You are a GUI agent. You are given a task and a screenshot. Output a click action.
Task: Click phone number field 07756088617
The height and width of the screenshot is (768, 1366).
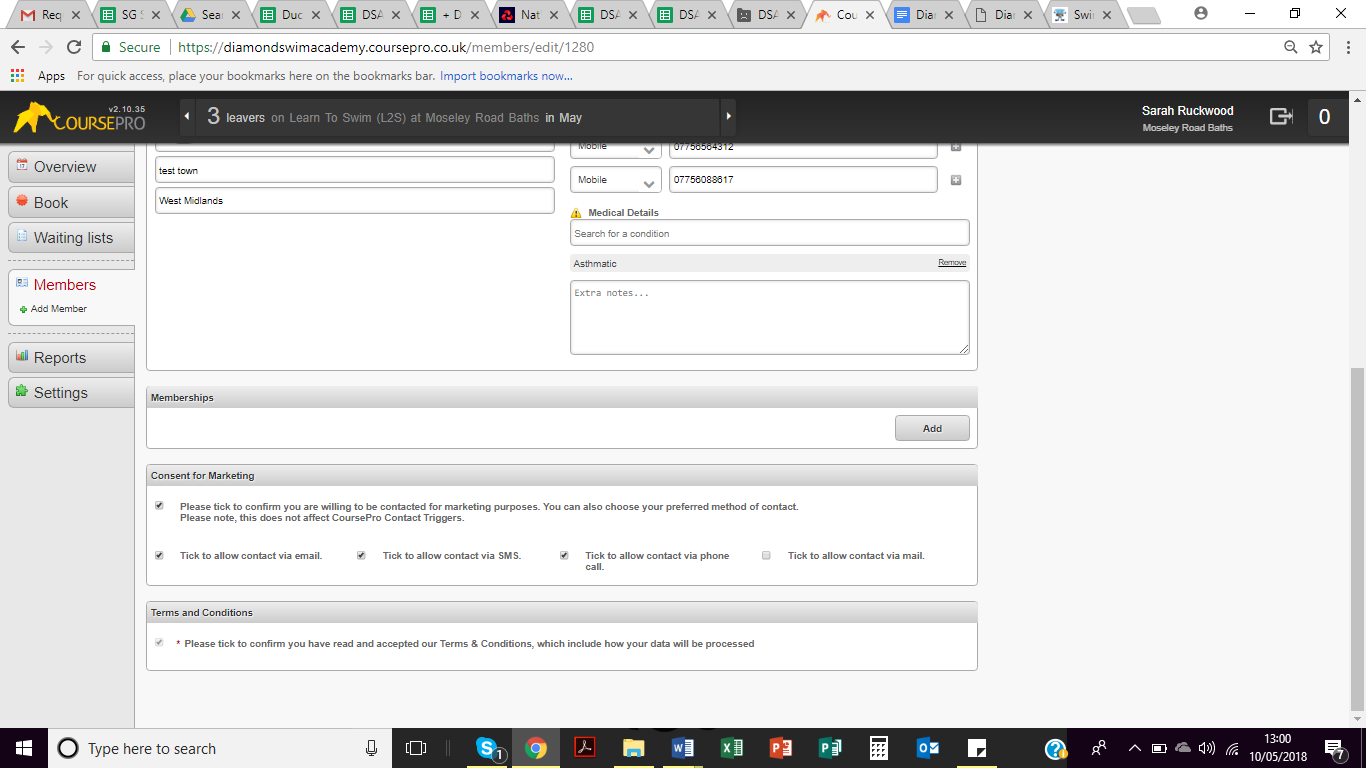tap(803, 180)
